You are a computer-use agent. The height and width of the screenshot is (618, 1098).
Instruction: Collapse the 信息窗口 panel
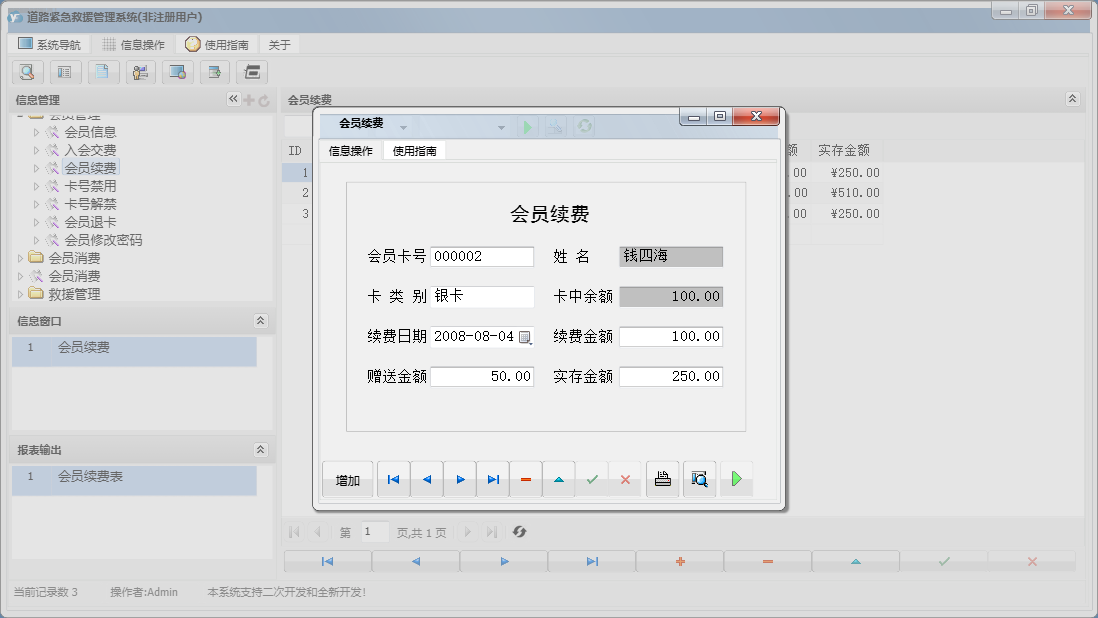[259, 321]
